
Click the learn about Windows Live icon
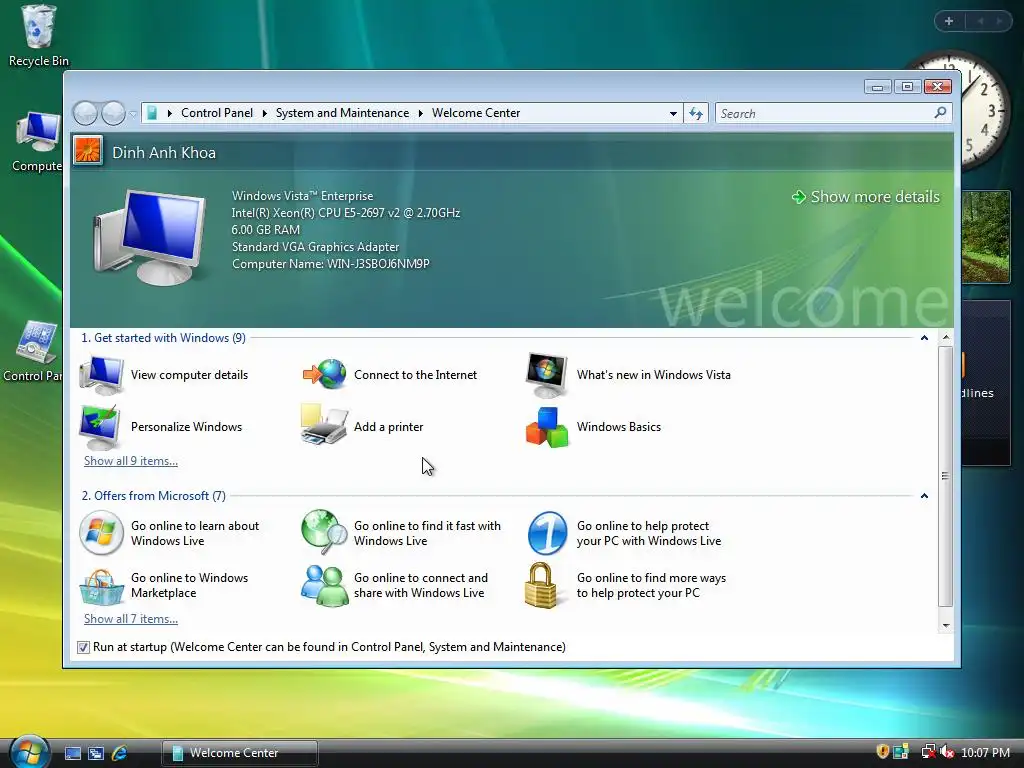101,533
